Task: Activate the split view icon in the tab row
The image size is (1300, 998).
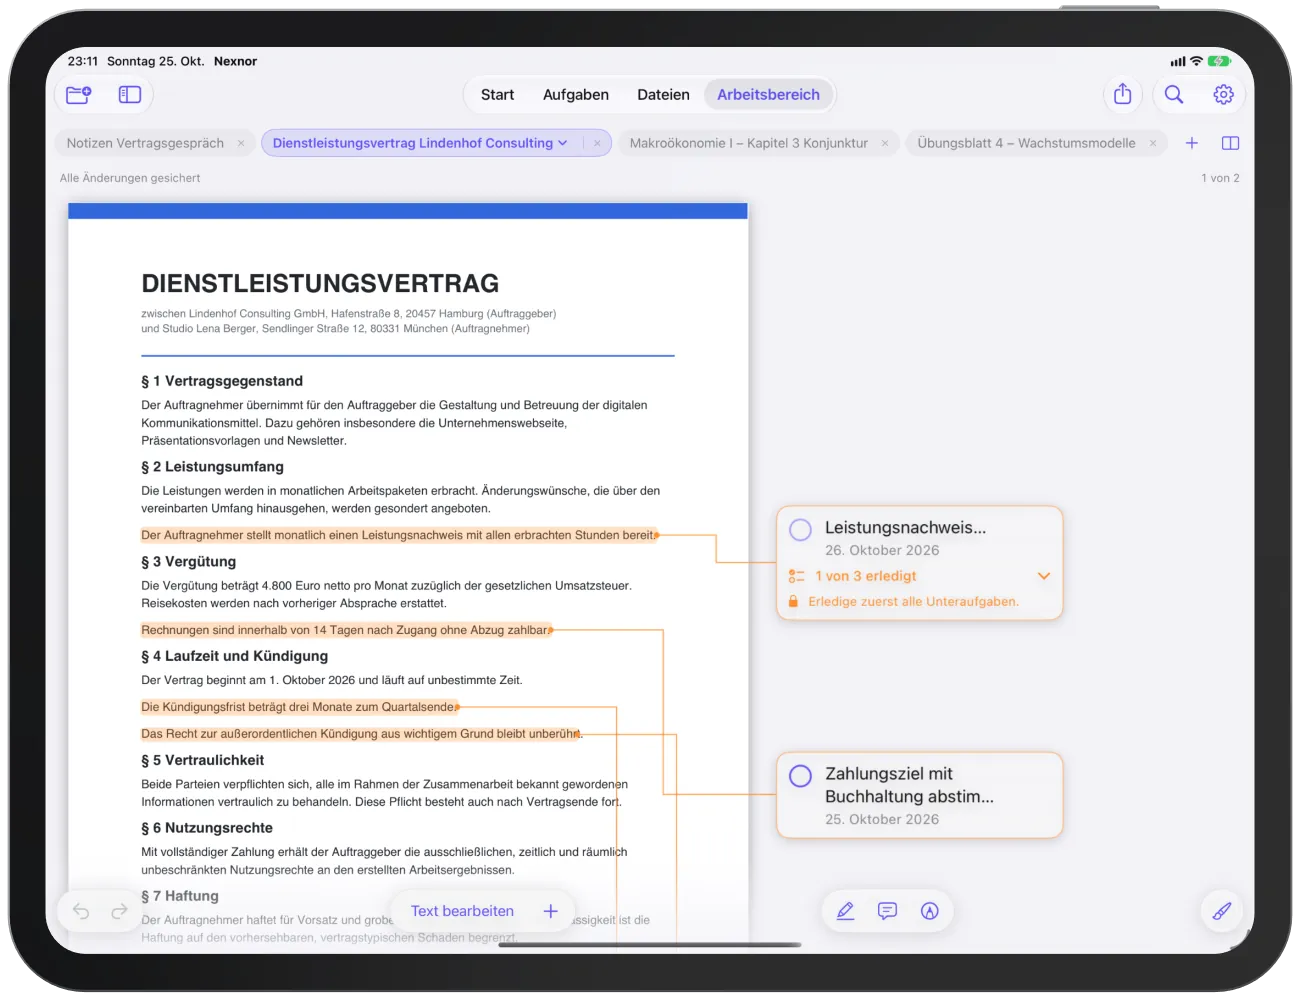Action: (x=1231, y=143)
